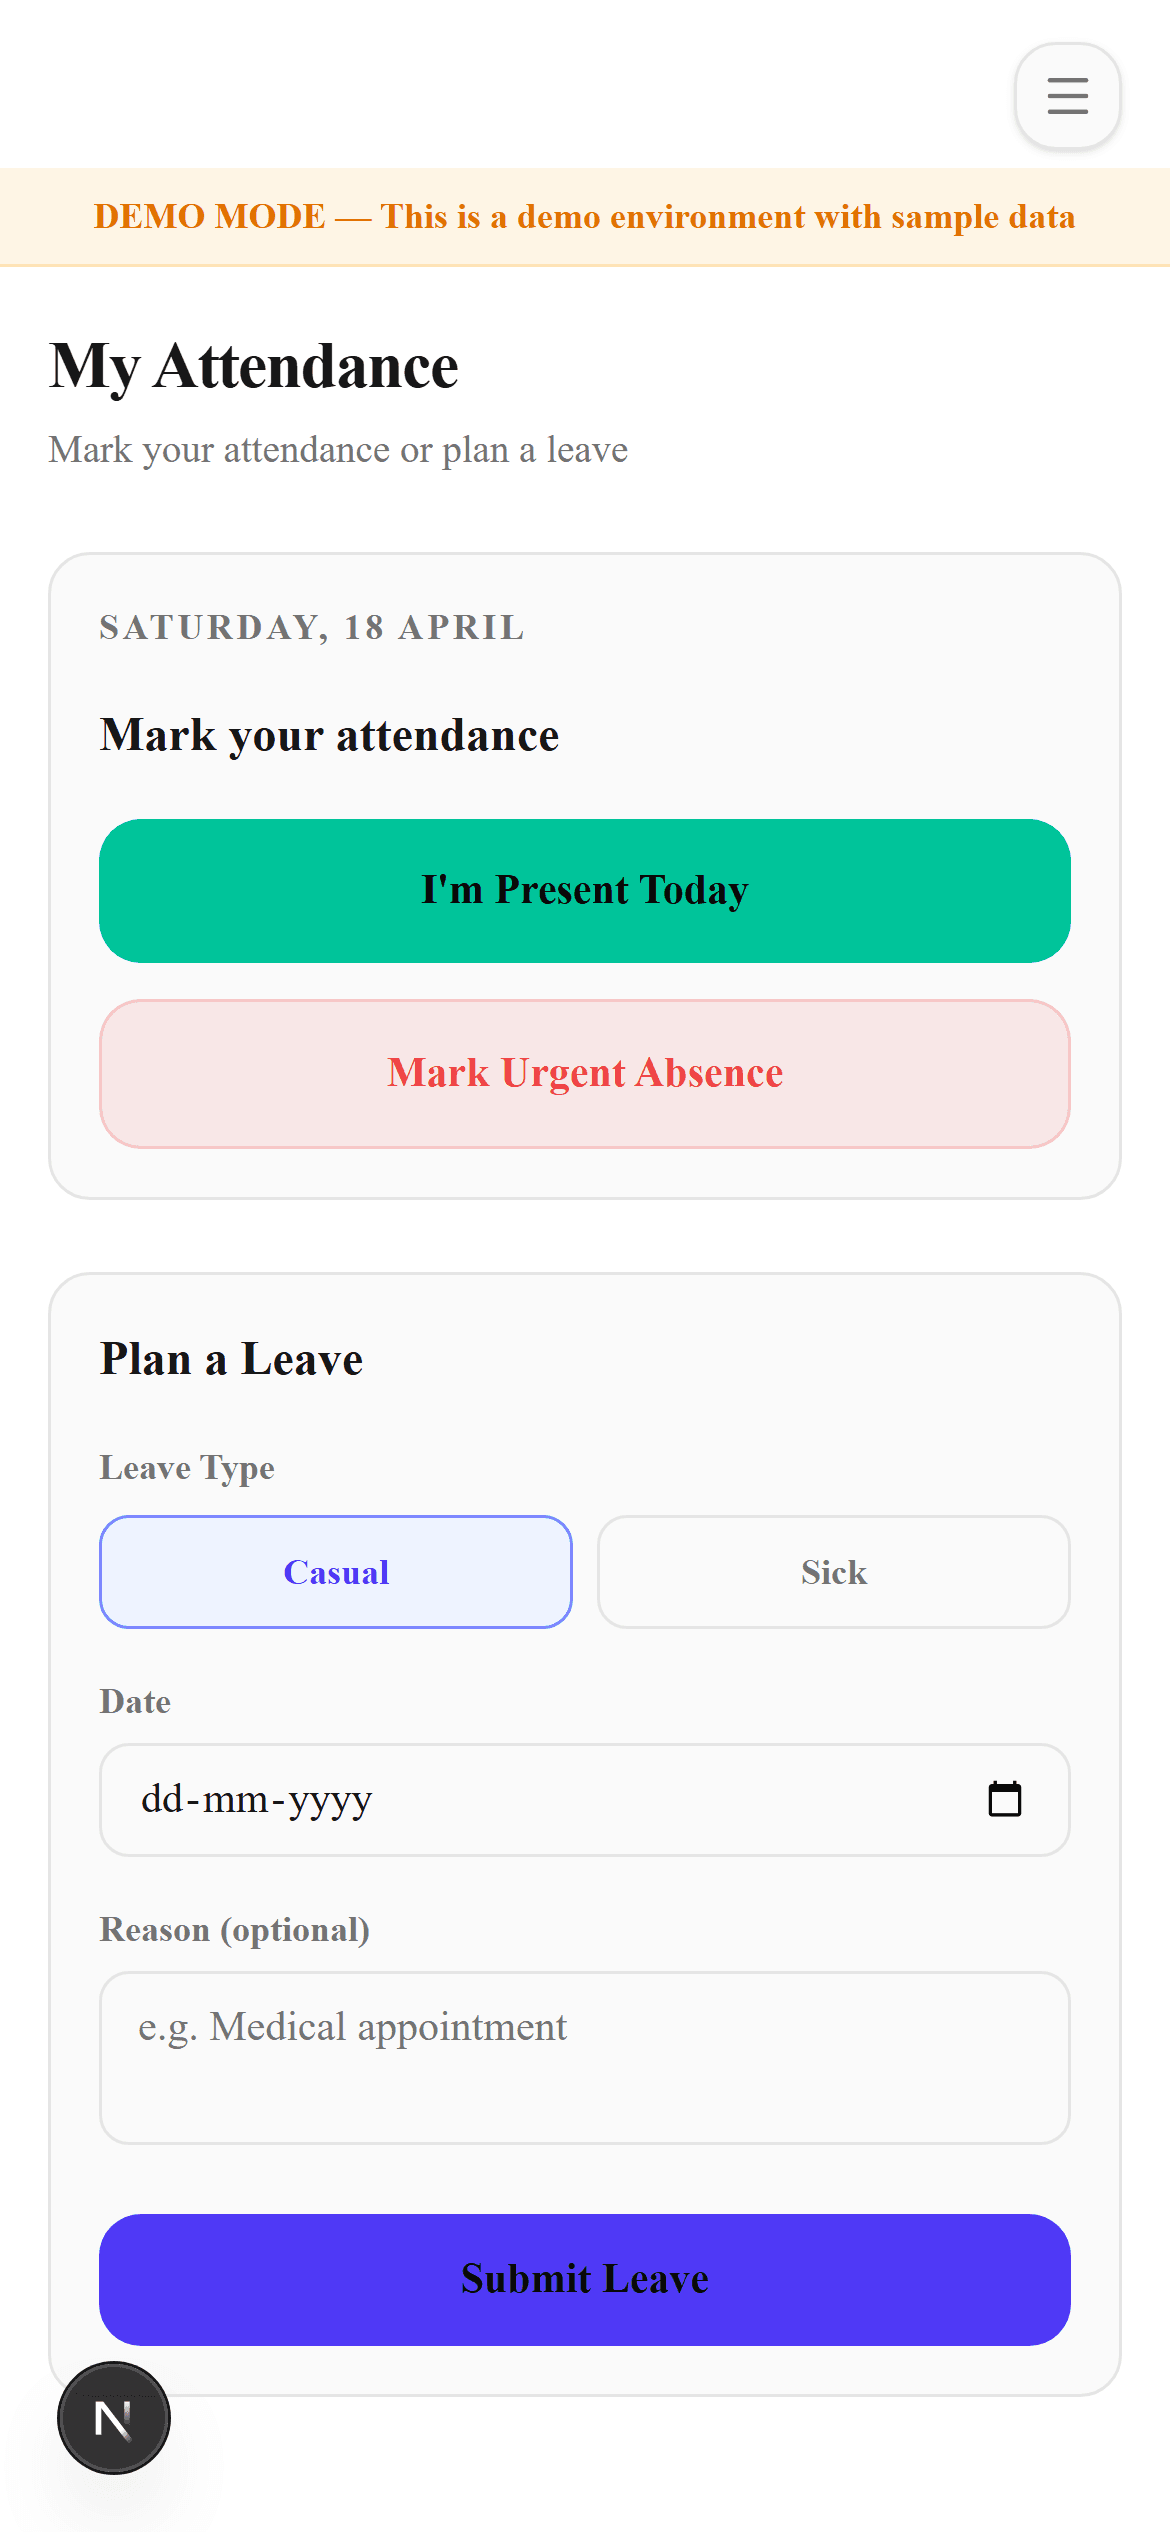This screenshot has height=2532, width=1170.
Task: Switch leave type from Casual to Sick
Action: [x=833, y=1572]
